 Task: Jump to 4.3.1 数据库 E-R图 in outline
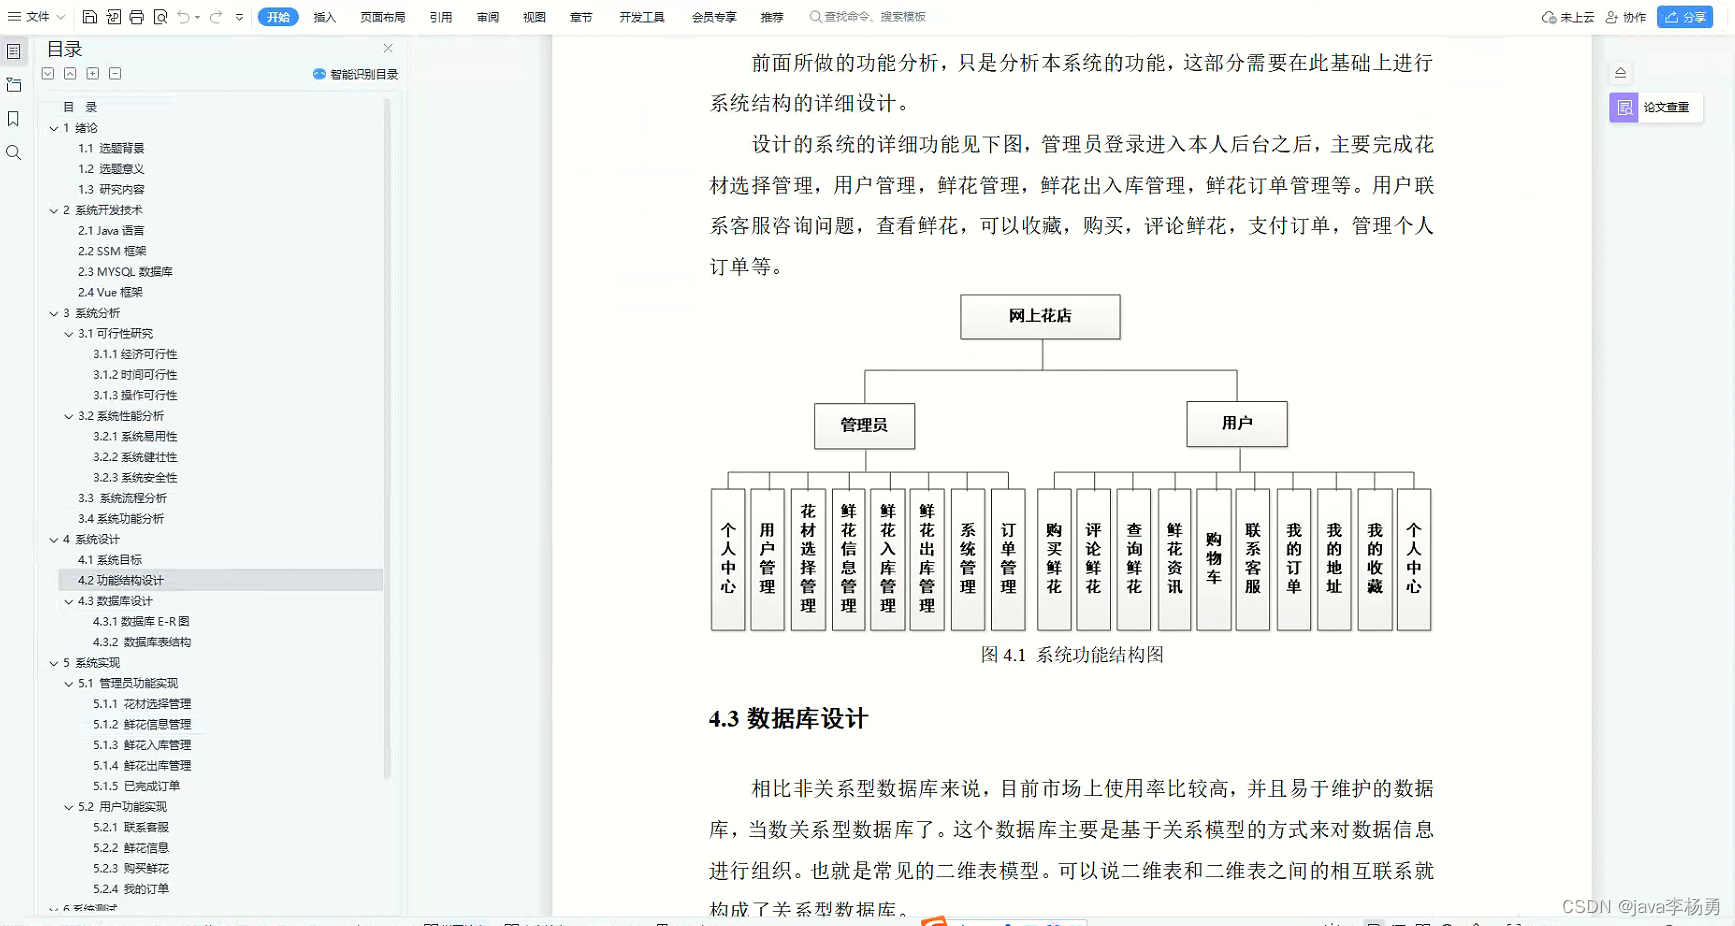click(141, 621)
